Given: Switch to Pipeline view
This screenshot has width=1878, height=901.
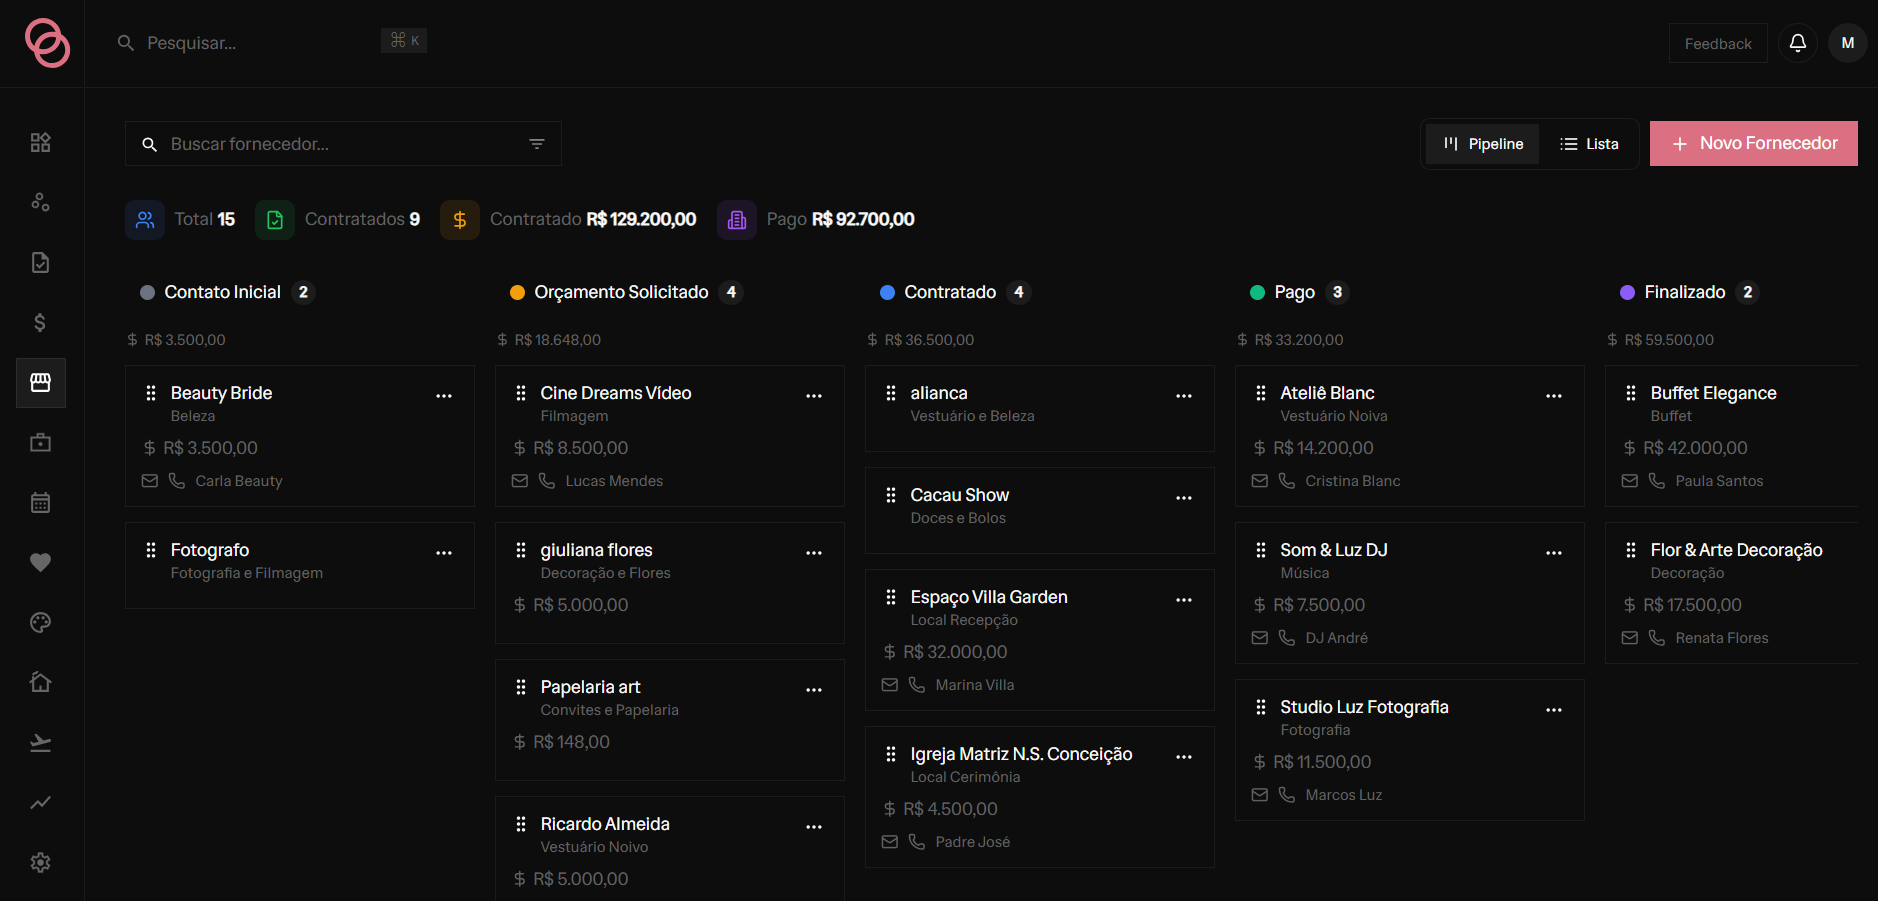Looking at the screenshot, I should click(x=1483, y=144).
